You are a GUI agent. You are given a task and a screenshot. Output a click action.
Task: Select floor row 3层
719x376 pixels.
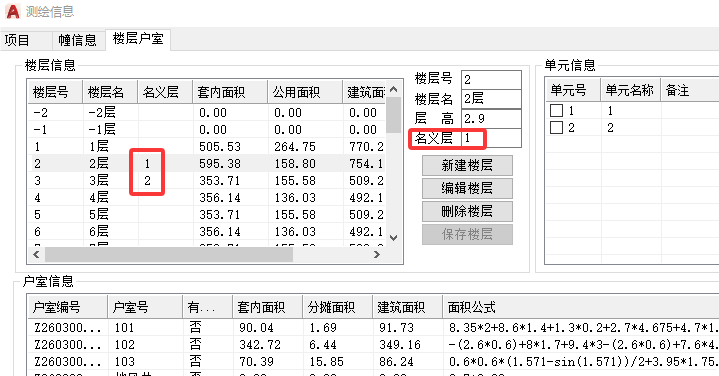point(207,180)
